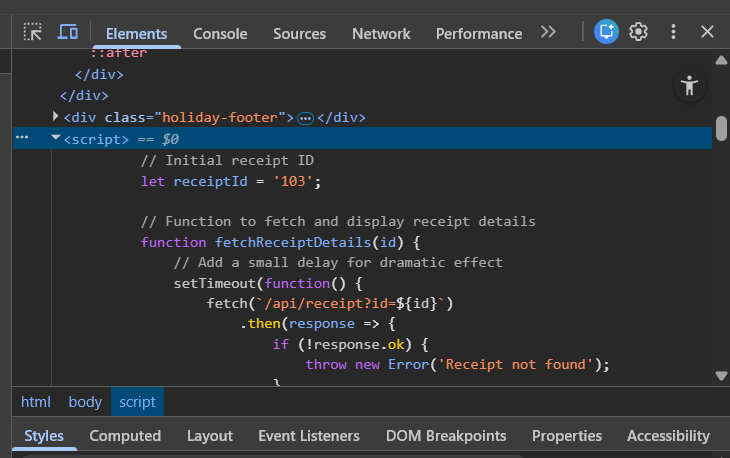Click the "function fetchReceiptDetails(id) {" line

pyautogui.click(x=280, y=242)
